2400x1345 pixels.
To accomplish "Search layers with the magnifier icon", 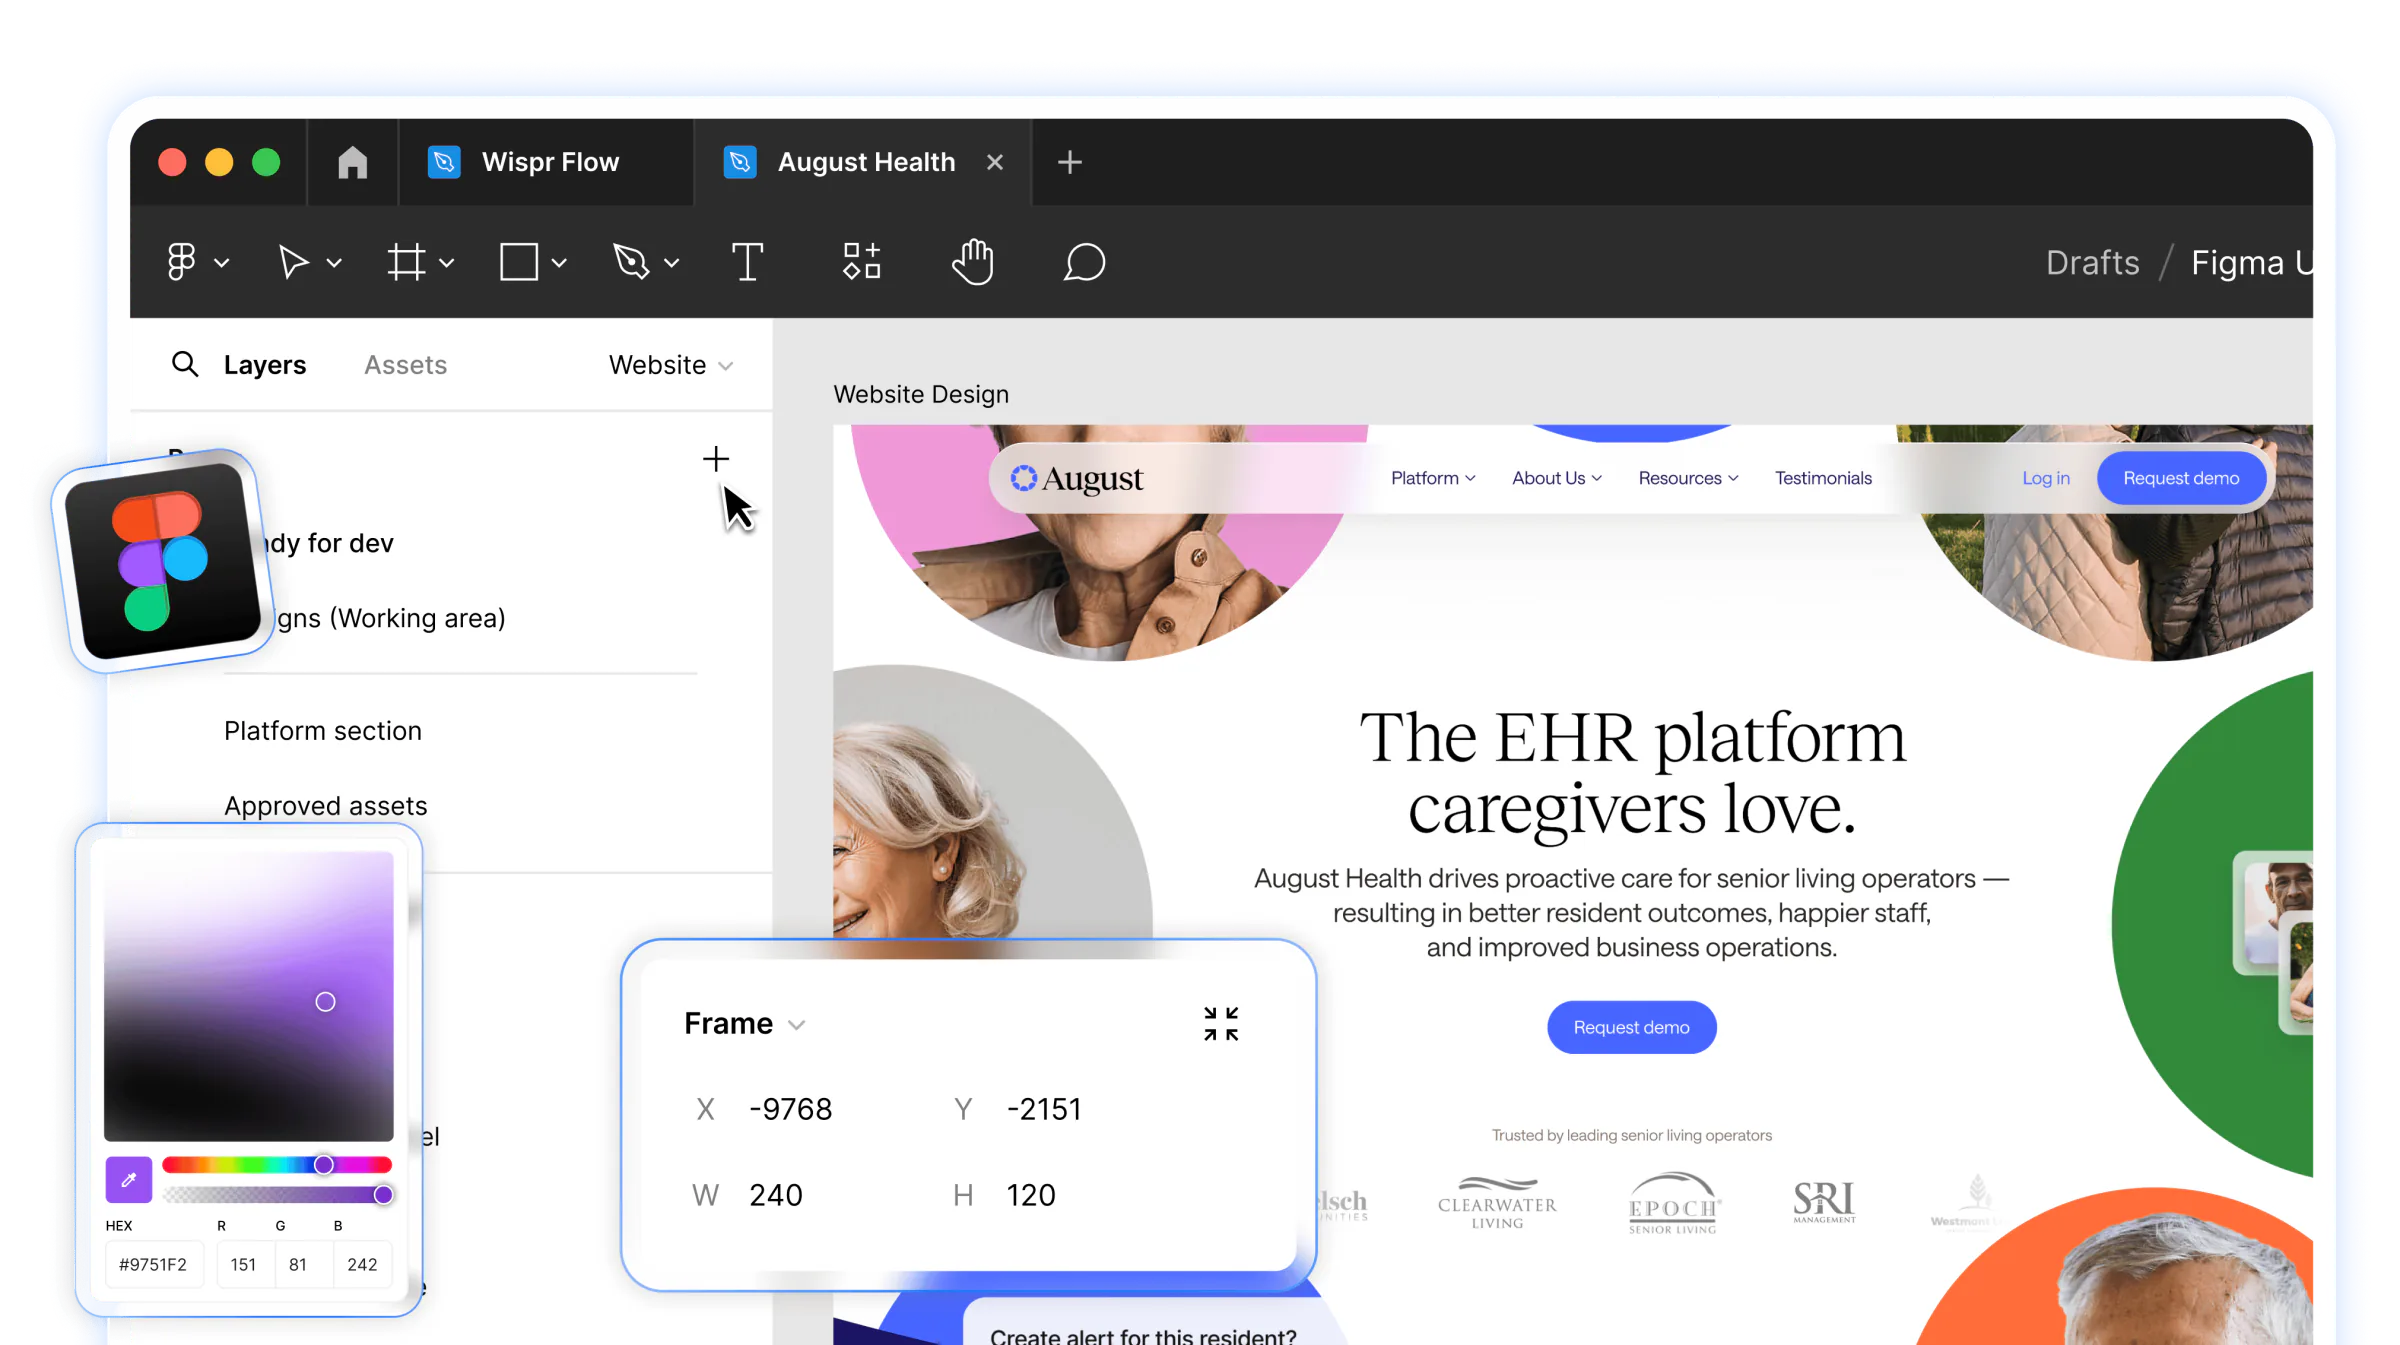I will (x=184, y=364).
